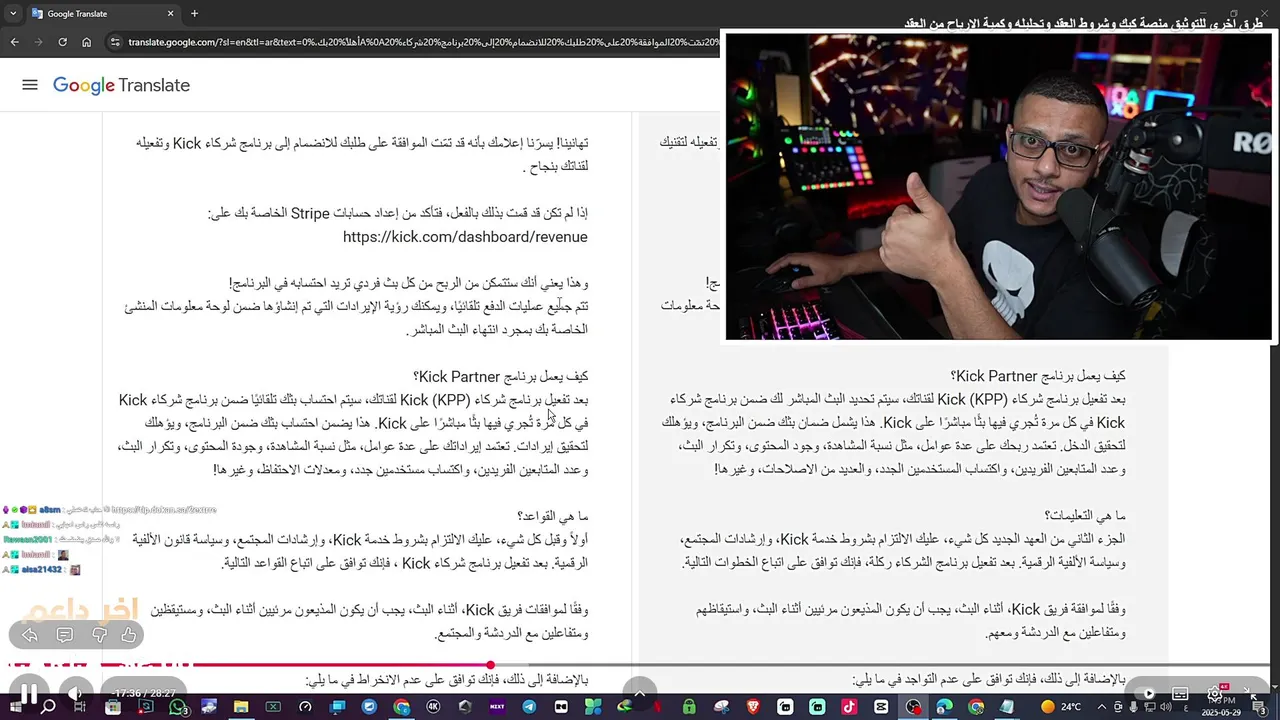Click the Google Translate logo

tap(121, 85)
